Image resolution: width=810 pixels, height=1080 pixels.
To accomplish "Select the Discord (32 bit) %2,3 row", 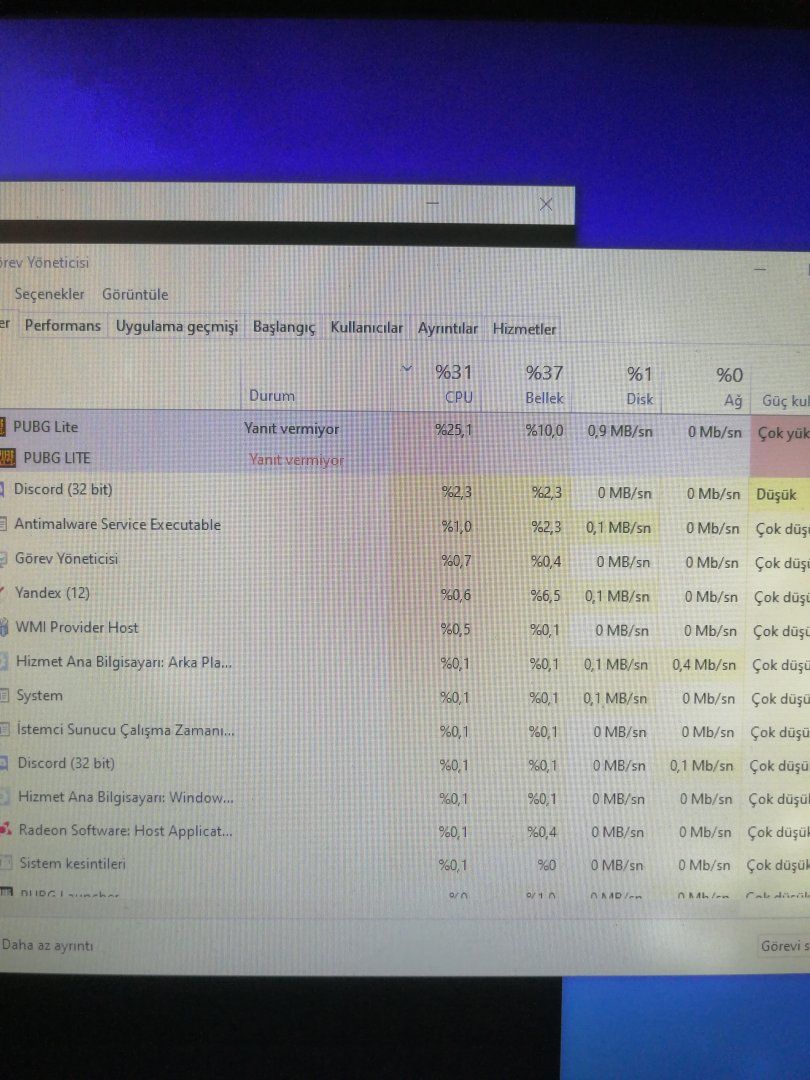I will 405,491.
